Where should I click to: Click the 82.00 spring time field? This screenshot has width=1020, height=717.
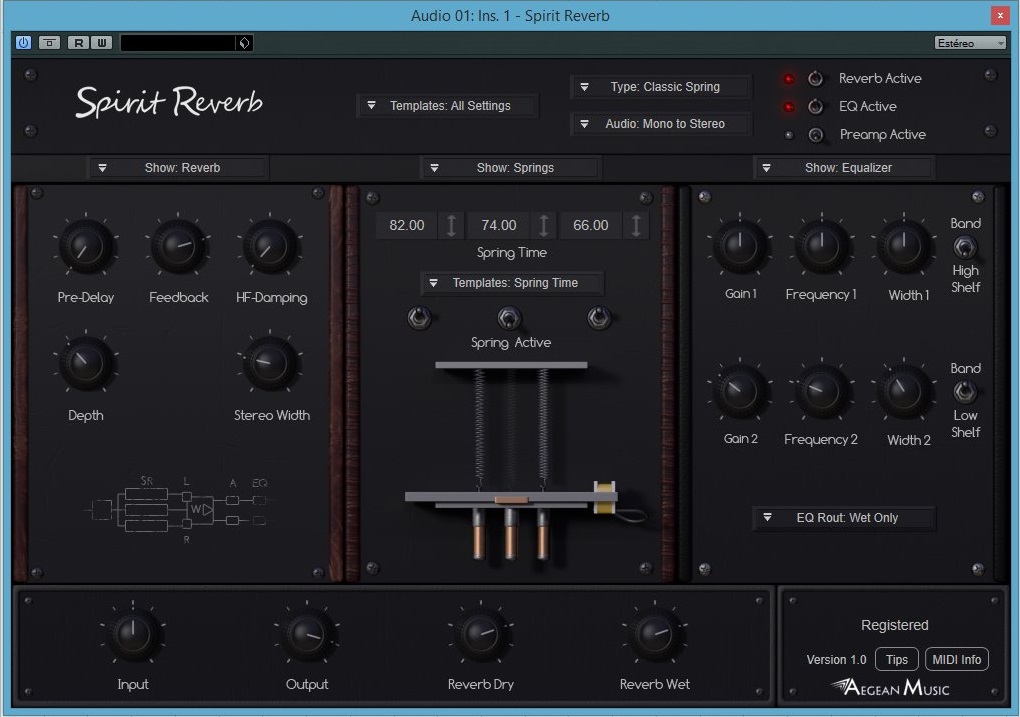coord(407,226)
